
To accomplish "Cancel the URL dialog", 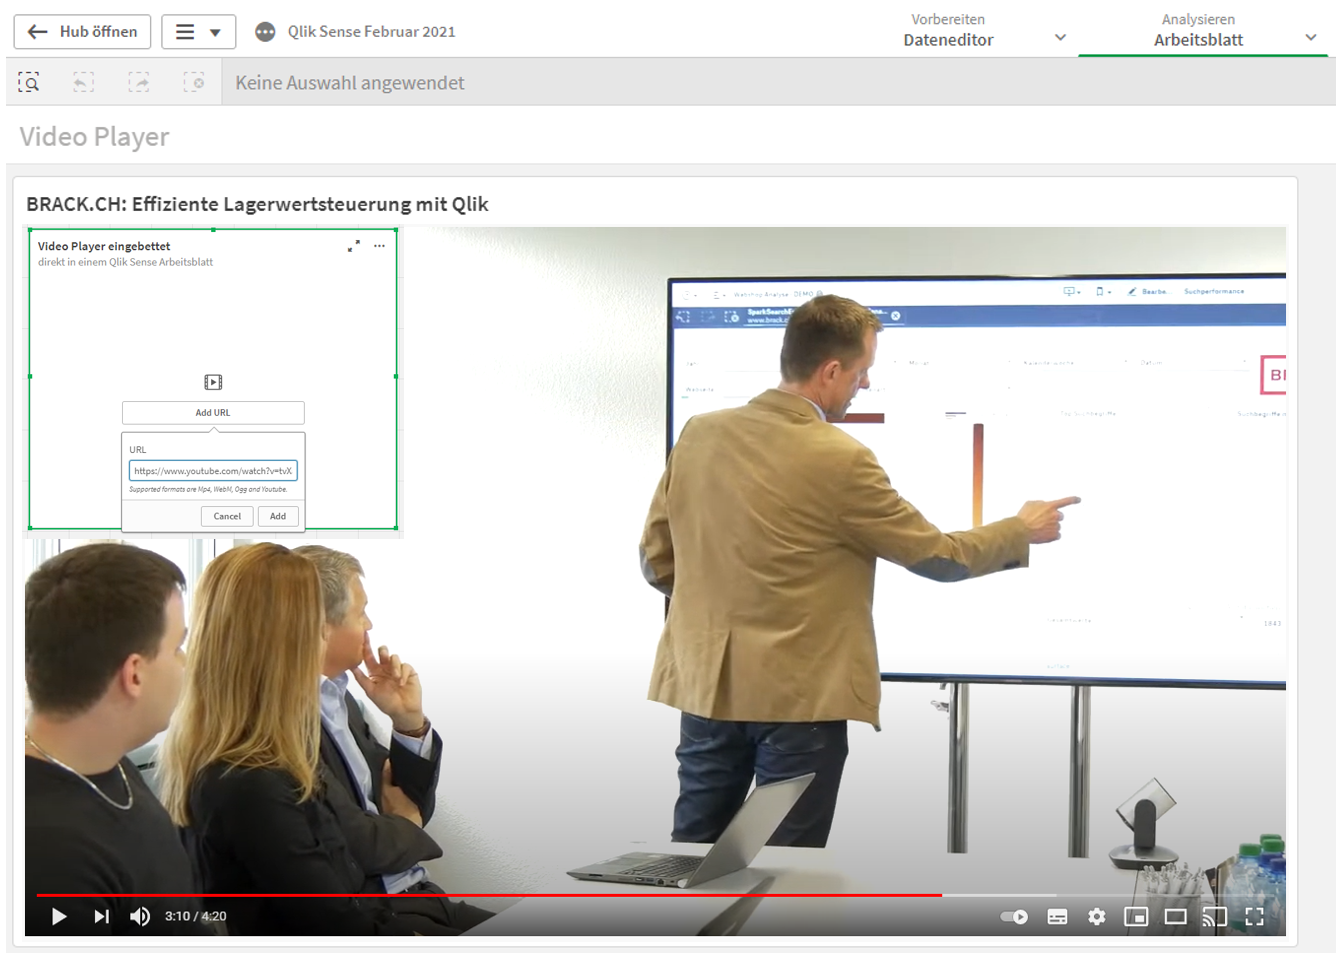I will (x=227, y=517).
